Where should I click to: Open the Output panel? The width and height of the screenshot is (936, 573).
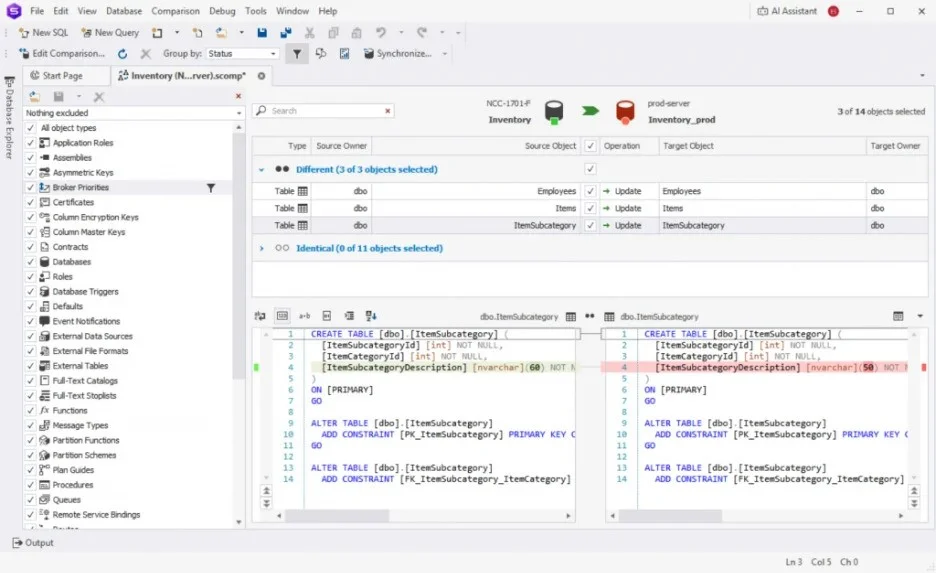tap(33, 543)
